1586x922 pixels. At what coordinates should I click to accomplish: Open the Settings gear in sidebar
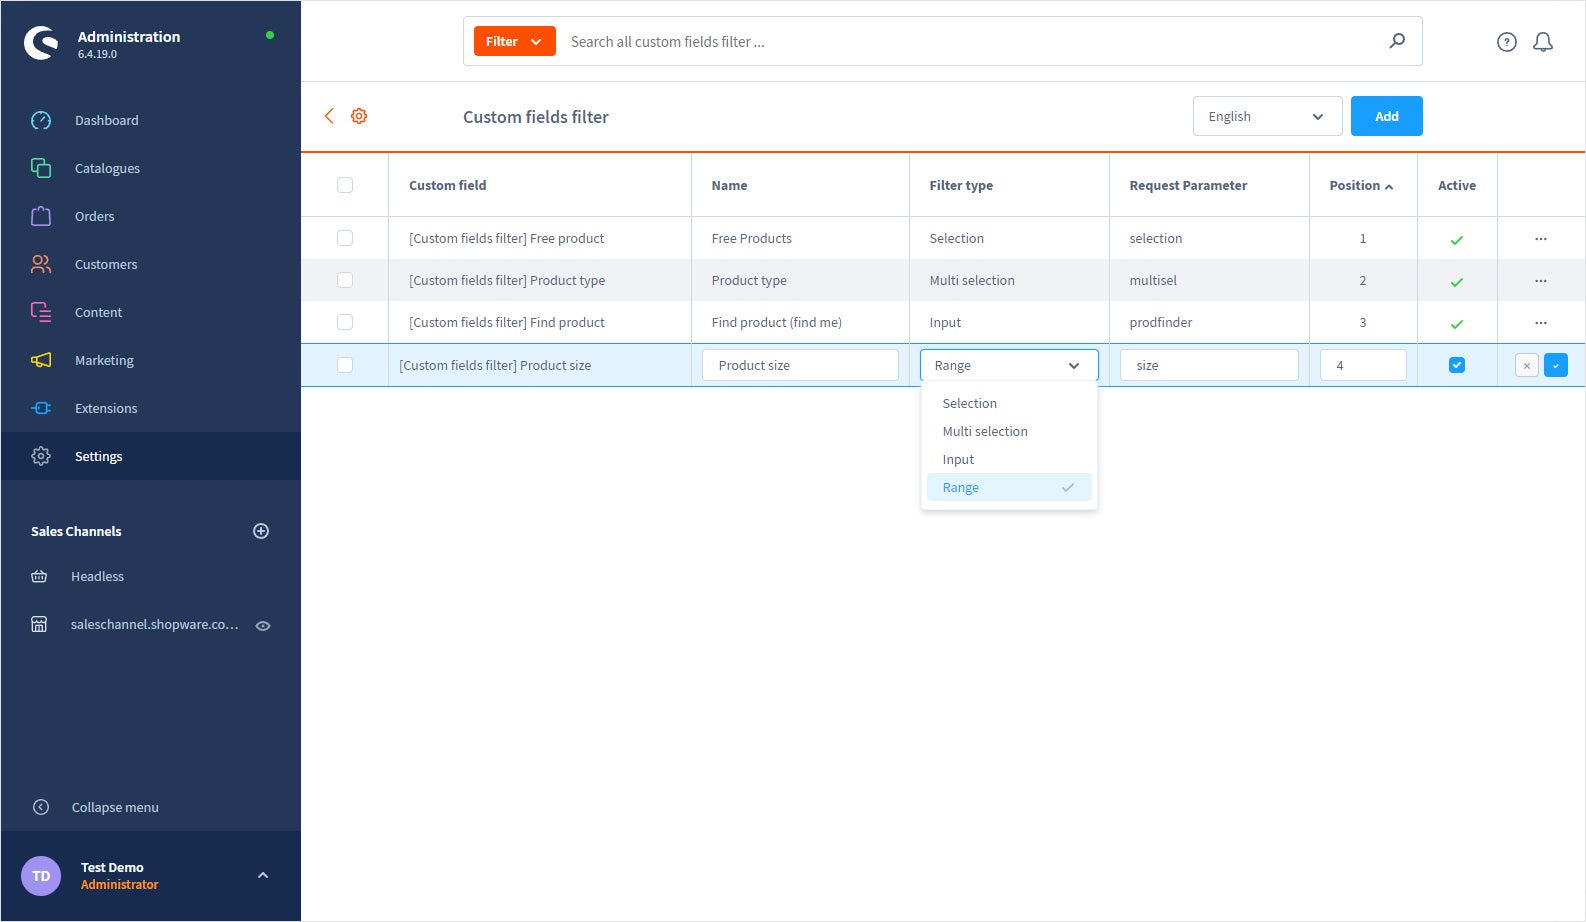41,456
